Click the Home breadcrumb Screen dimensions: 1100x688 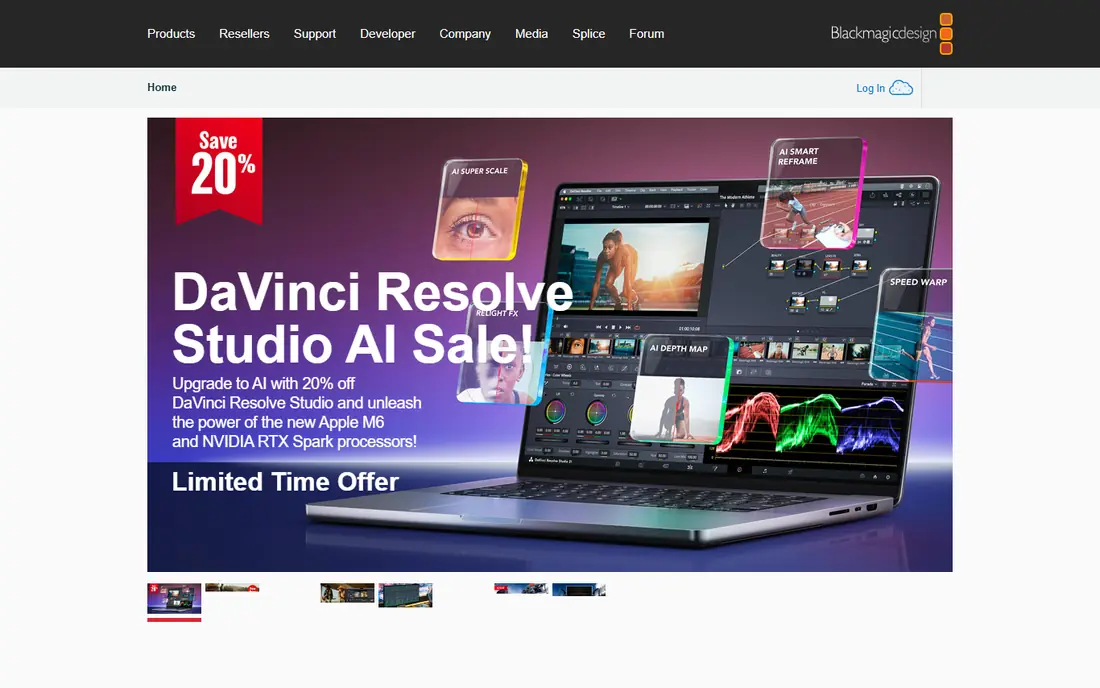click(x=161, y=87)
